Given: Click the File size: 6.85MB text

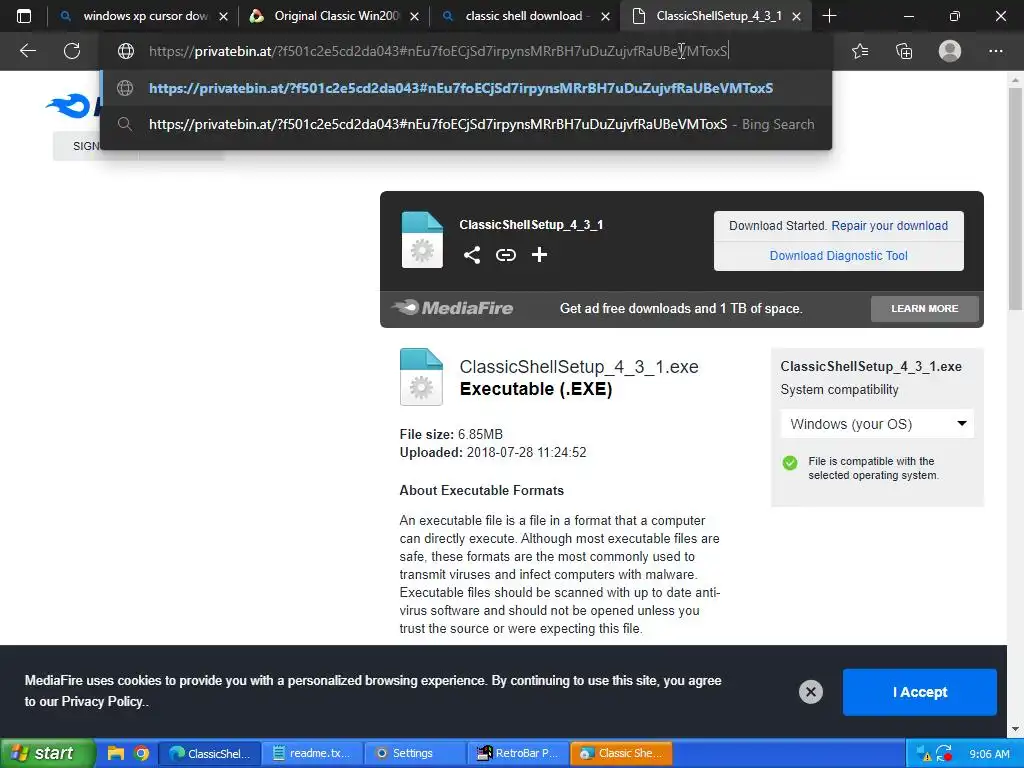Looking at the screenshot, I should click(451, 434).
